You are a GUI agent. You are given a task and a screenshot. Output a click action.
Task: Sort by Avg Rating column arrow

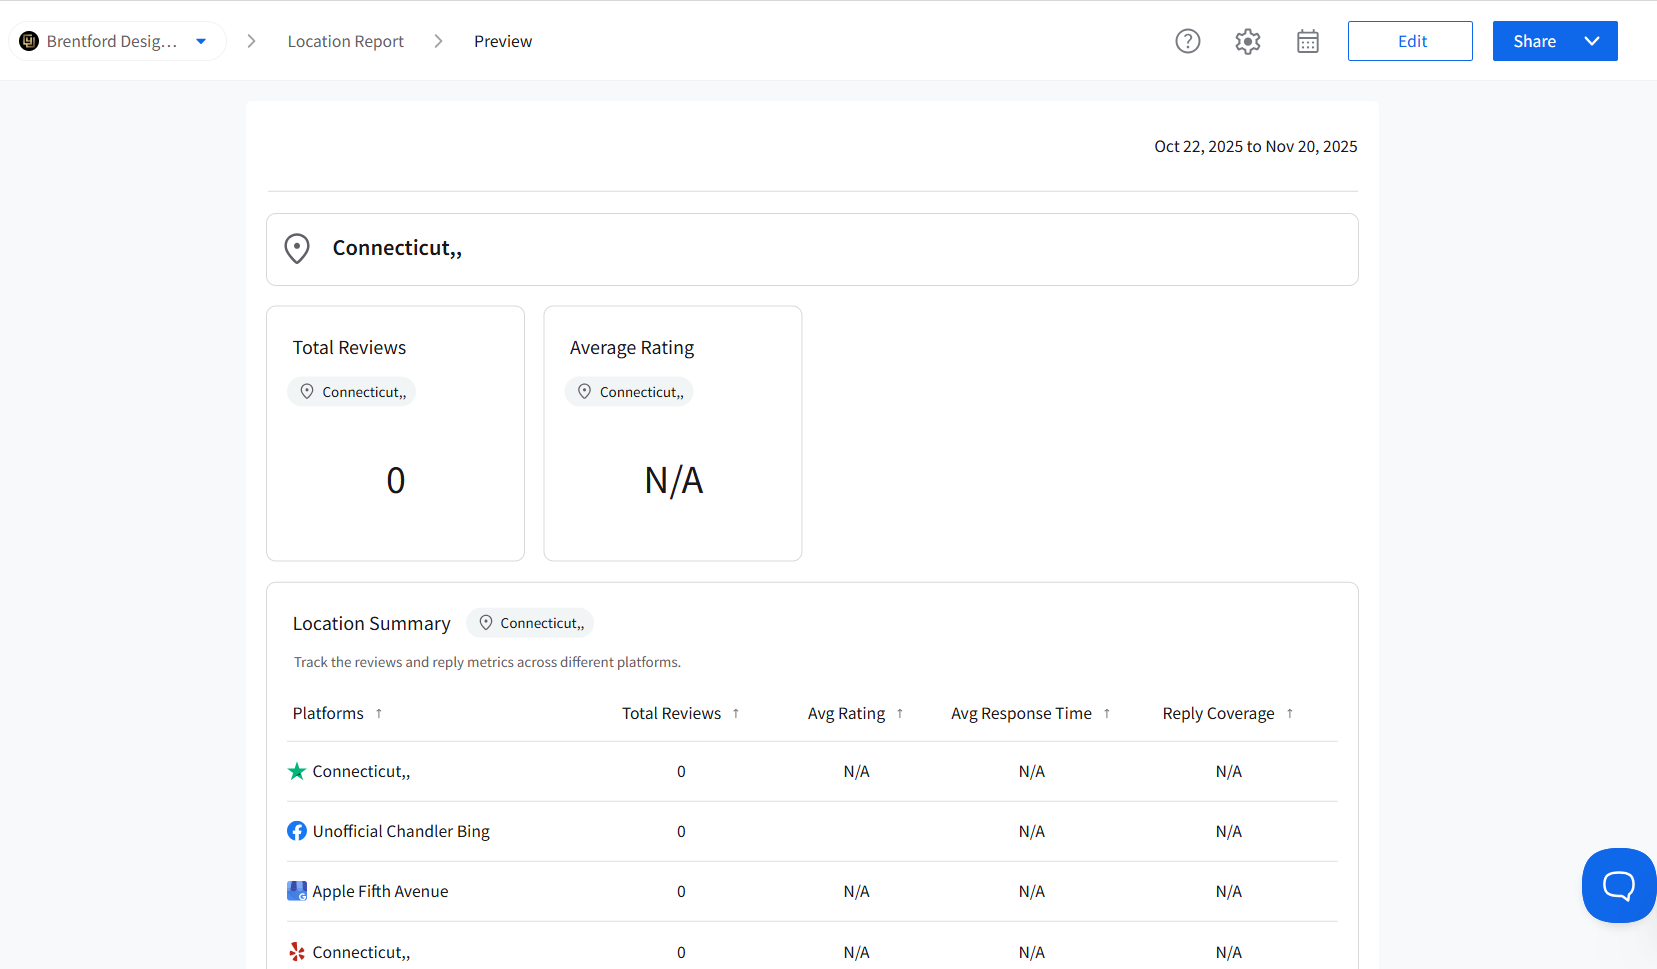tap(900, 714)
